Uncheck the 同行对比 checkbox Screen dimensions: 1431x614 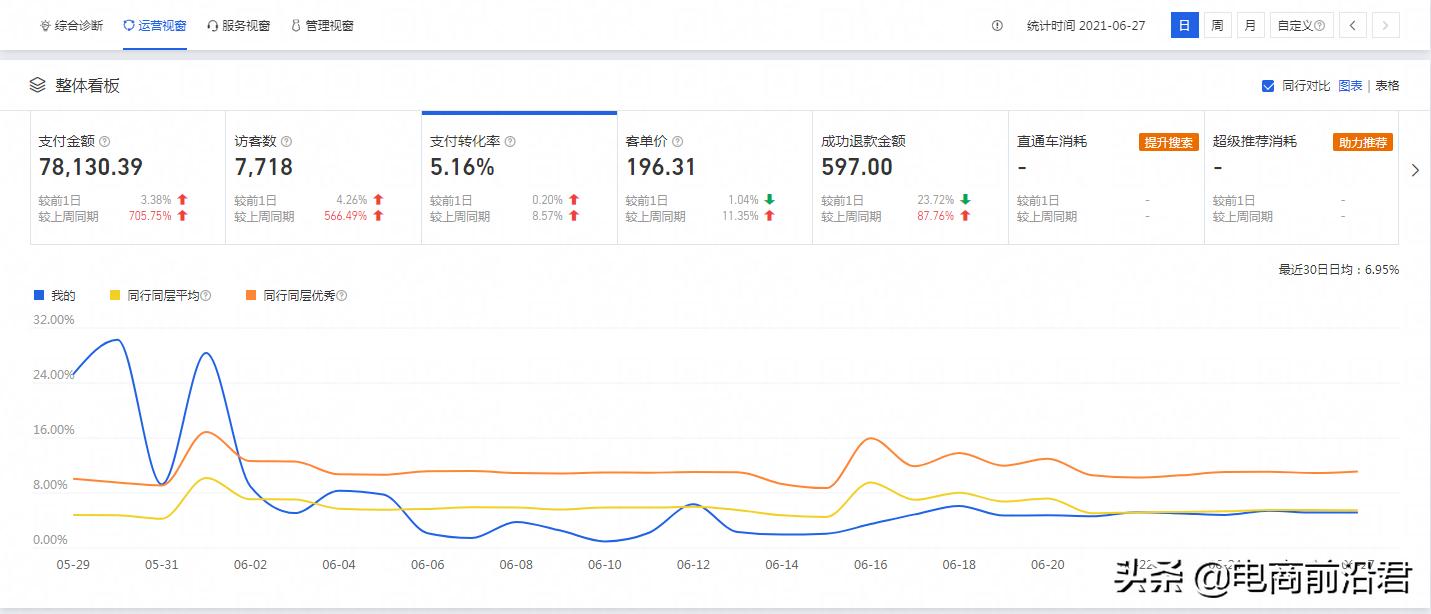1268,86
